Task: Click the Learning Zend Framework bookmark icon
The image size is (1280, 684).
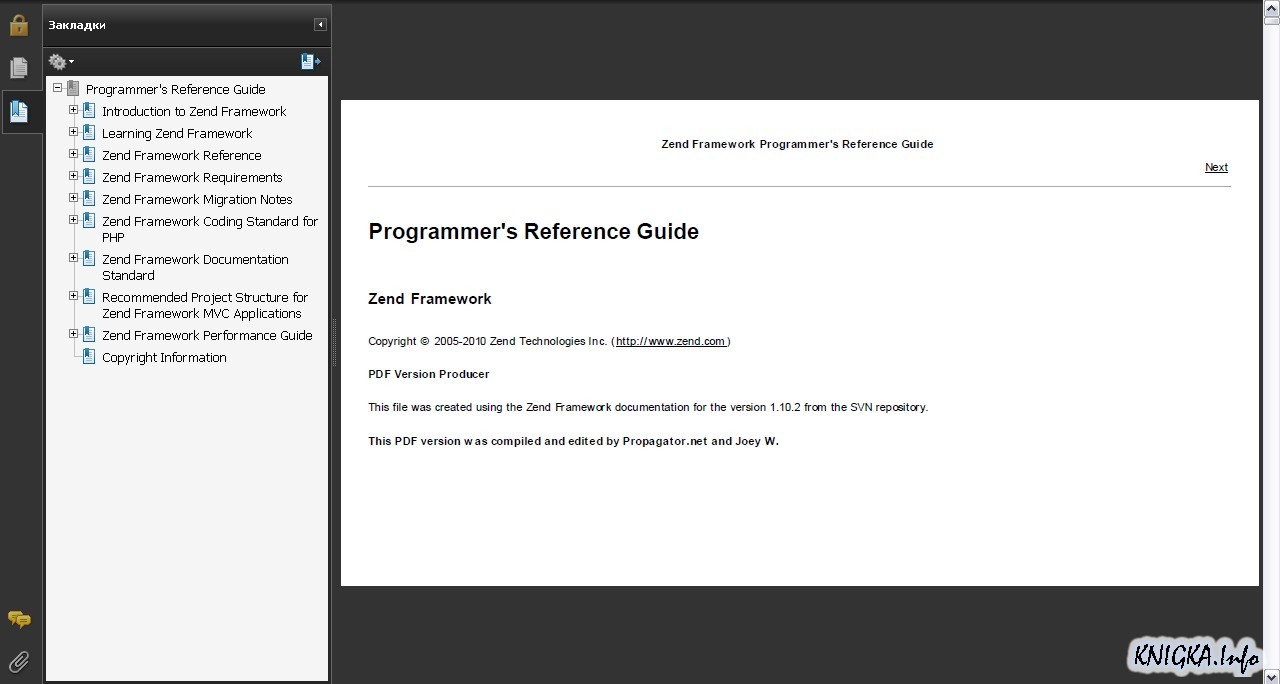Action: coord(89,133)
